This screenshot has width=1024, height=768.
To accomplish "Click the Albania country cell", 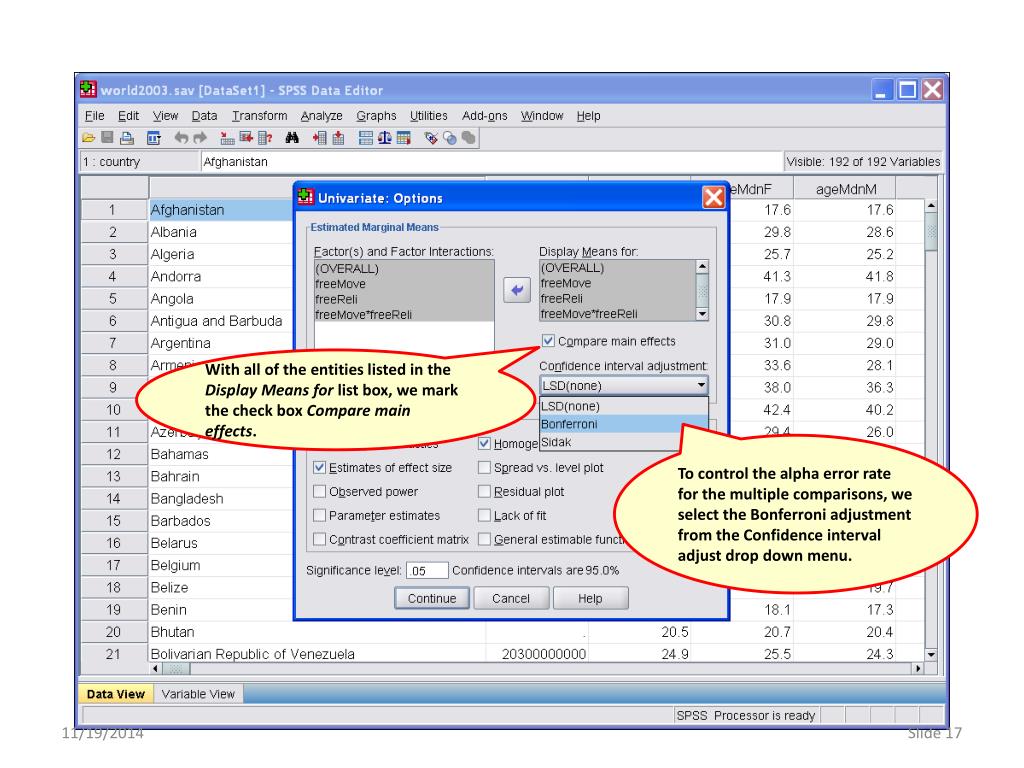I will coord(221,232).
